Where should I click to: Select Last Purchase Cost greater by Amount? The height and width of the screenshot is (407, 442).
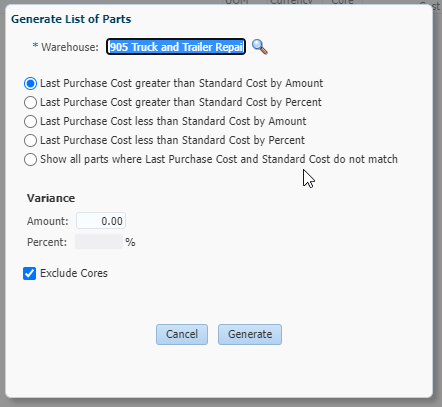tap(30, 83)
